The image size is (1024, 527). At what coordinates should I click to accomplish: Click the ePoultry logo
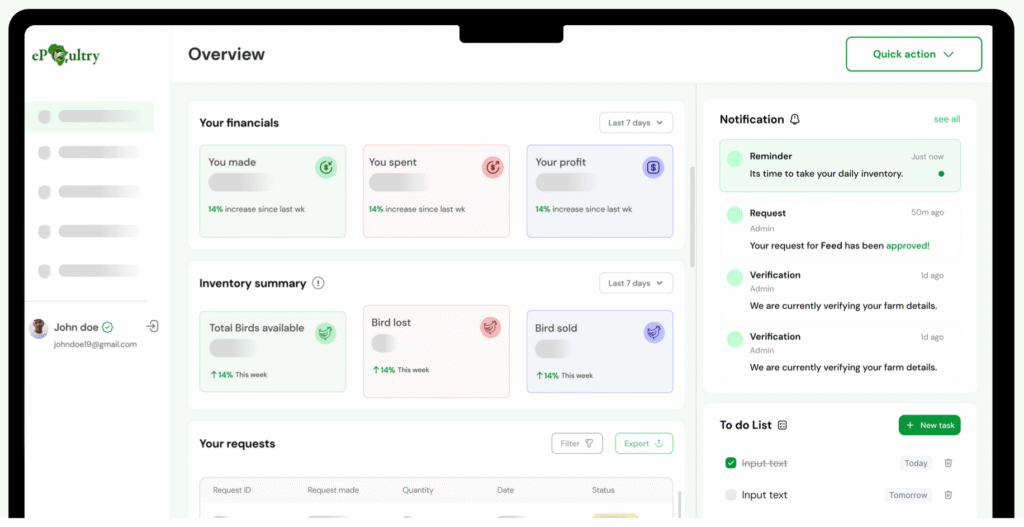[66, 55]
